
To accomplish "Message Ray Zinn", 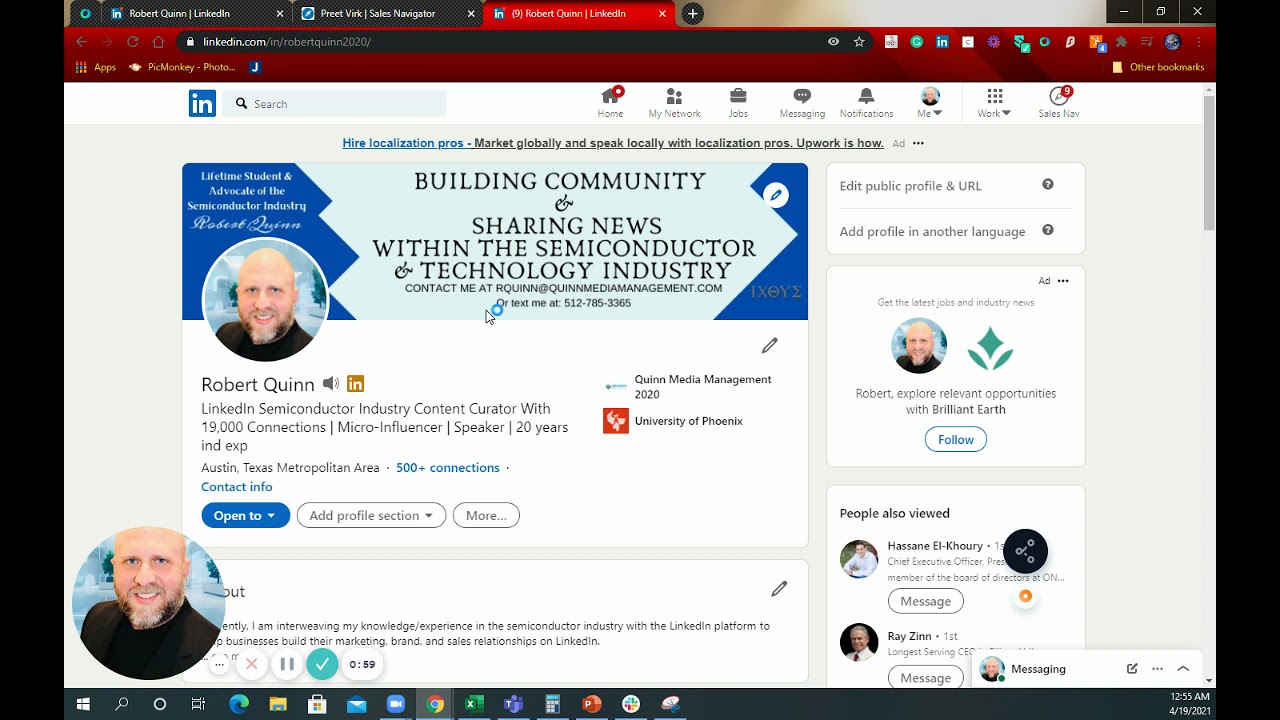I will (x=925, y=678).
